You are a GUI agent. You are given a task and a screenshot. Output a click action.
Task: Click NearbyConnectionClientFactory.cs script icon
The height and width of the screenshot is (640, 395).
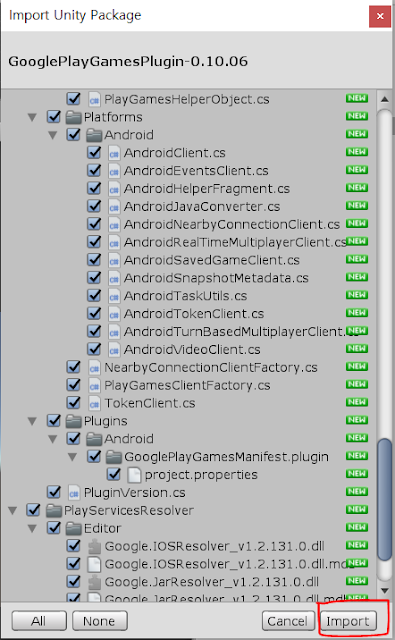[94, 367]
